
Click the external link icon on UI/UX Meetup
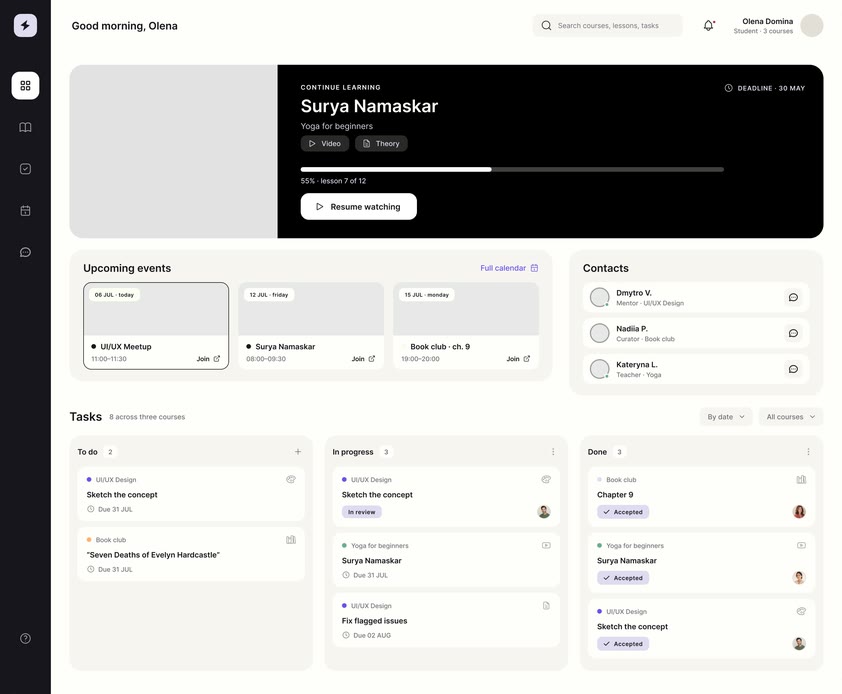[x=216, y=358]
